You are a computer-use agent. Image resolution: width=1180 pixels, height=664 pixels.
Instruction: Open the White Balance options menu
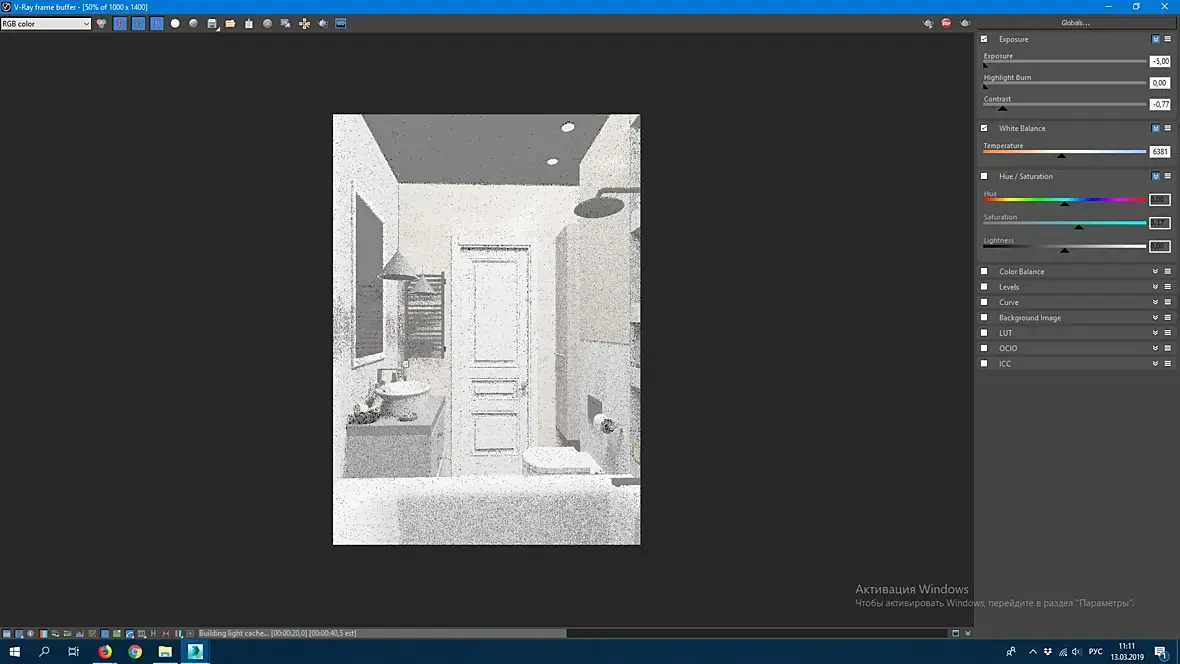[1168, 128]
